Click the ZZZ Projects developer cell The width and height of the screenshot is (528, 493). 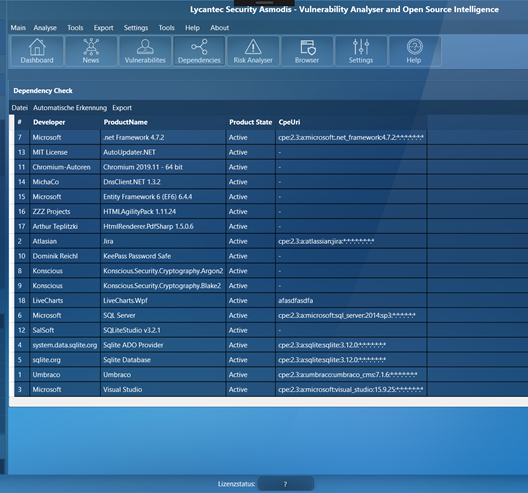[65, 211]
